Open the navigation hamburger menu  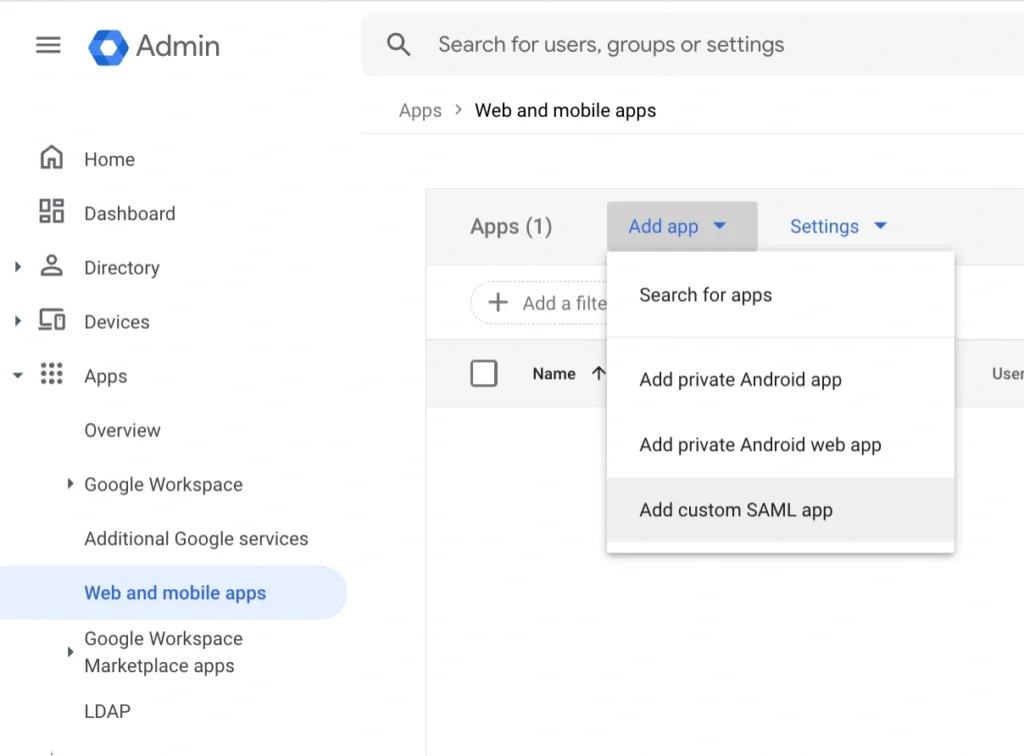47,45
